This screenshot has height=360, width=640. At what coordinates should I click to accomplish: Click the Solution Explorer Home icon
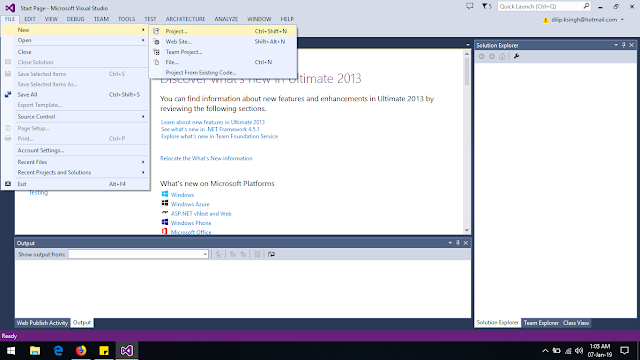502,56
